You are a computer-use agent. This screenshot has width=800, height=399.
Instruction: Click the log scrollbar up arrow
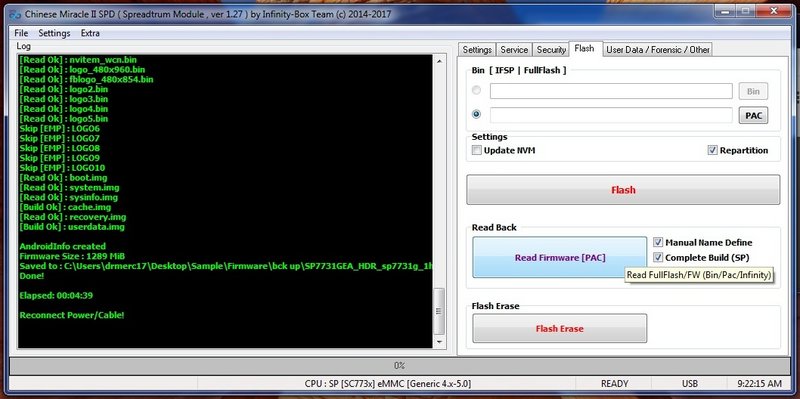[x=439, y=61]
